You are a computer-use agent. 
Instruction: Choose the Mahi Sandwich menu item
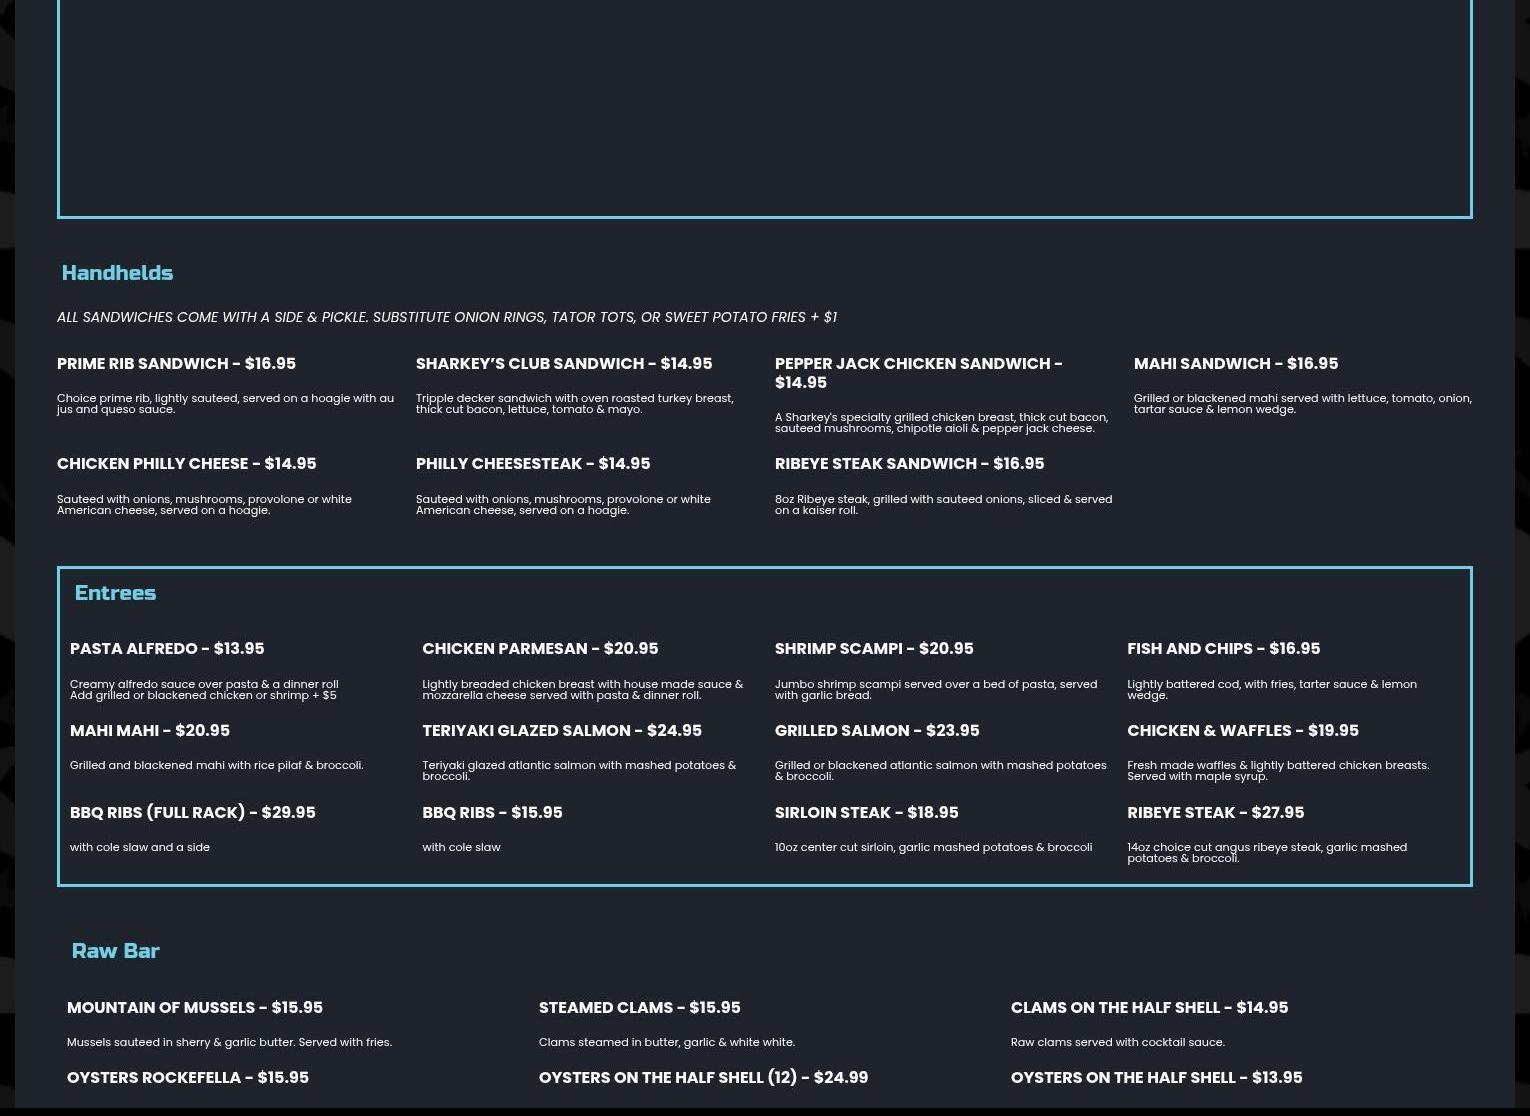(1235, 364)
